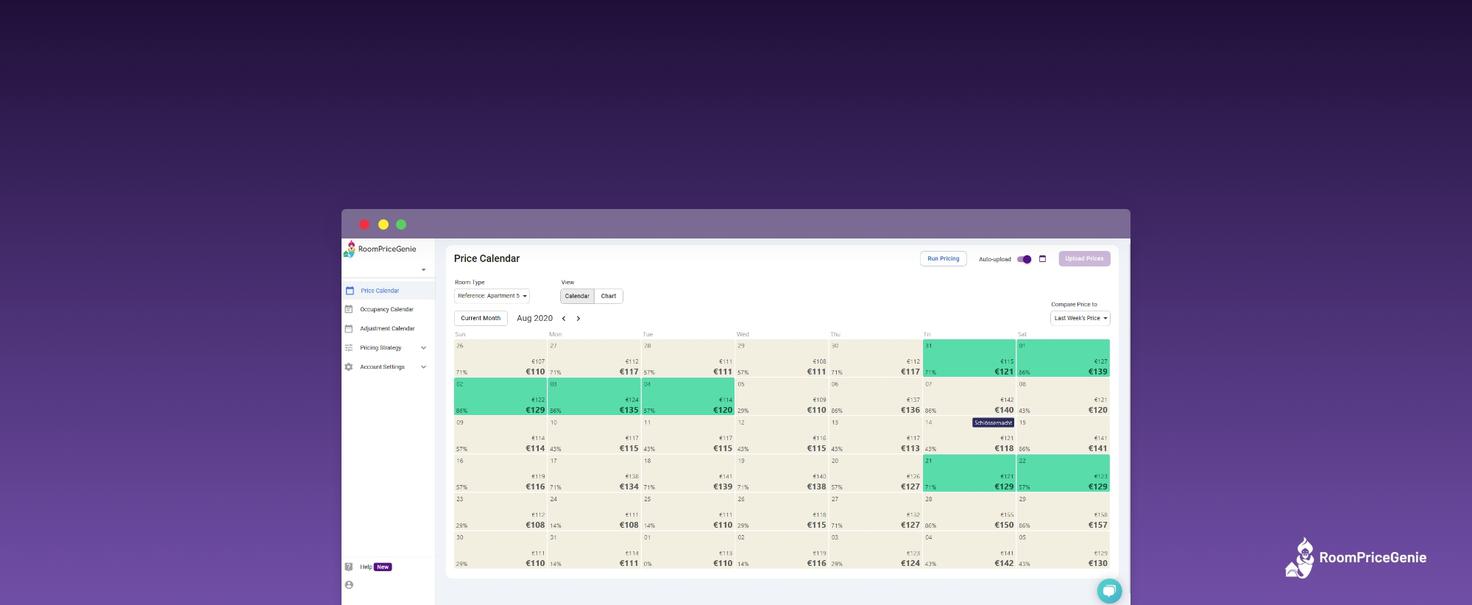This screenshot has height=605, width=1472.
Task: Click the user profile icon in sidebar
Action: point(349,585)
